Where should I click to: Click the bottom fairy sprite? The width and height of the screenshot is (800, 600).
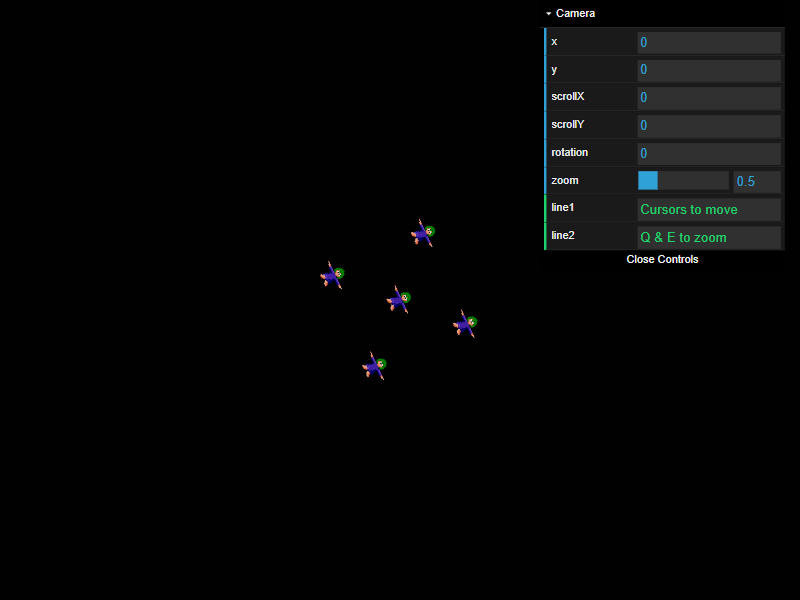[373, 367]
